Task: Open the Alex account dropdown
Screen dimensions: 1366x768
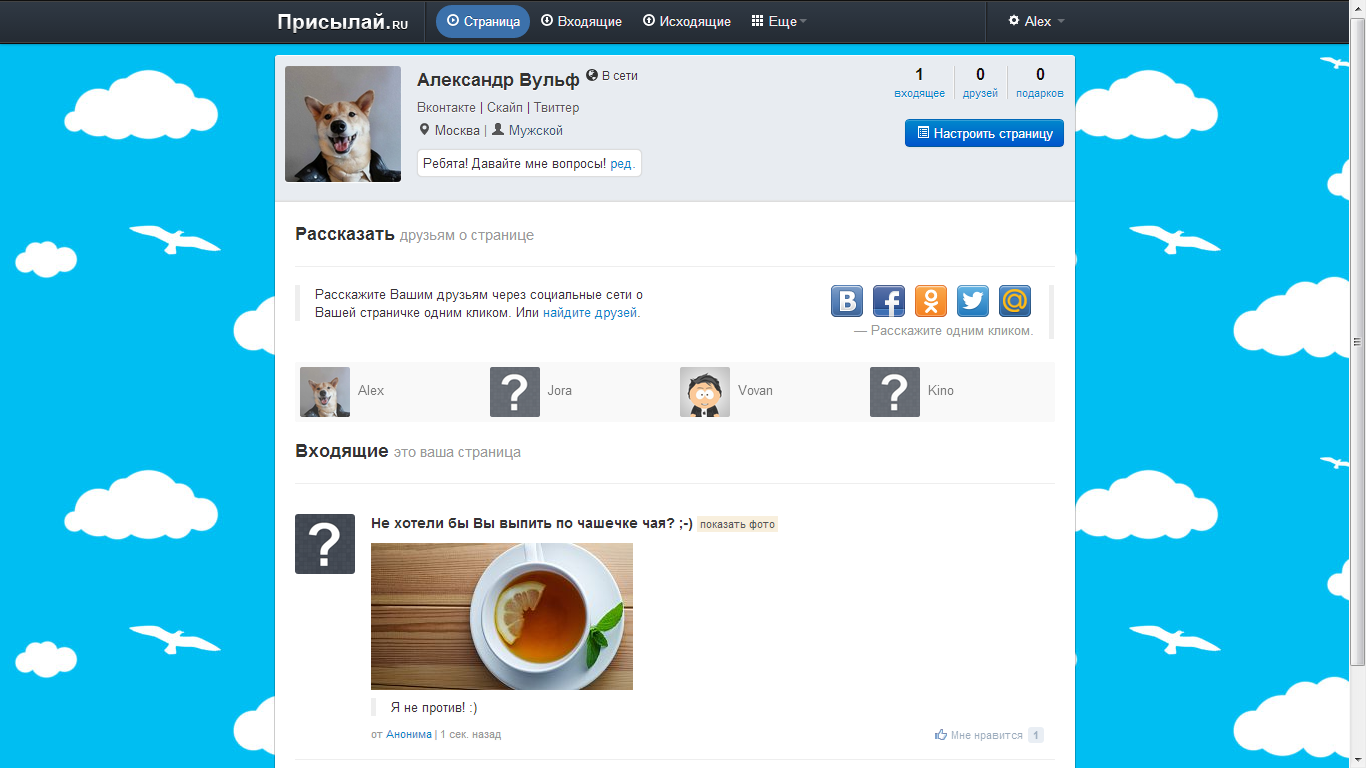Action: coord(1037,21)
